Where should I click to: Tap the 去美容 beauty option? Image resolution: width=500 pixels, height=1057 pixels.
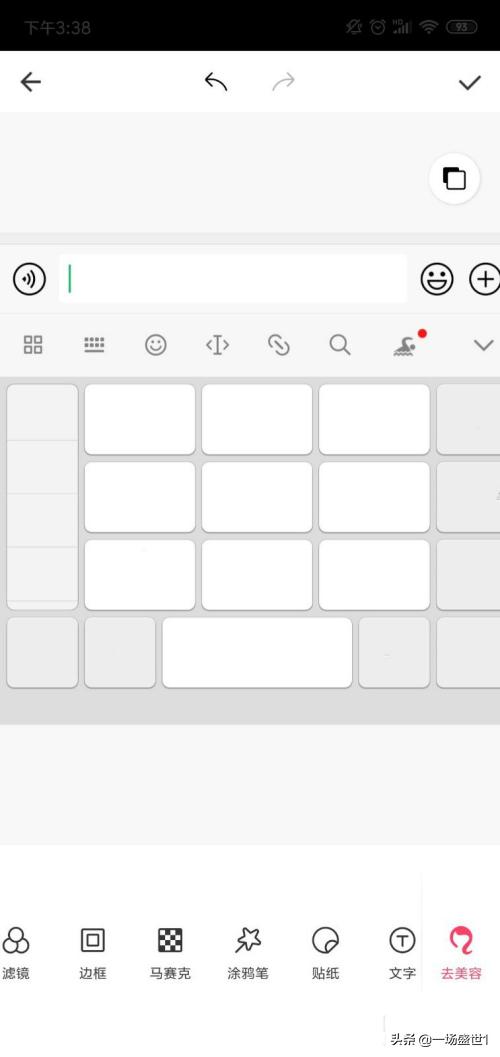coord(462,953)
